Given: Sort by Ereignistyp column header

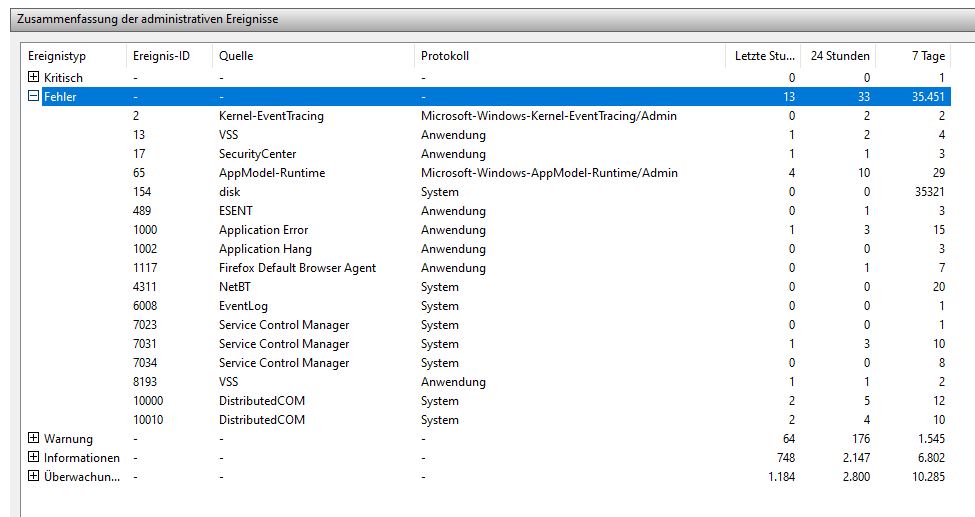Looking at the screenshot, I should [74, 56].
